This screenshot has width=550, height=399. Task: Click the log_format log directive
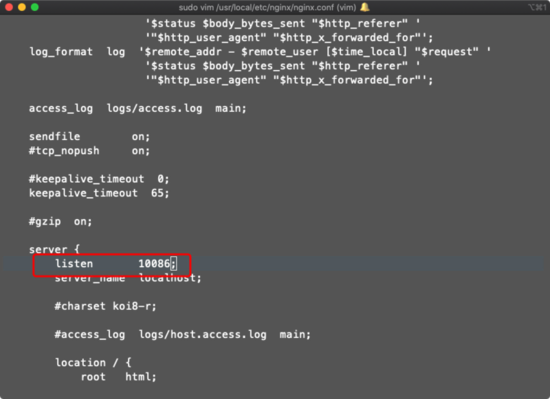coord(77,52)
